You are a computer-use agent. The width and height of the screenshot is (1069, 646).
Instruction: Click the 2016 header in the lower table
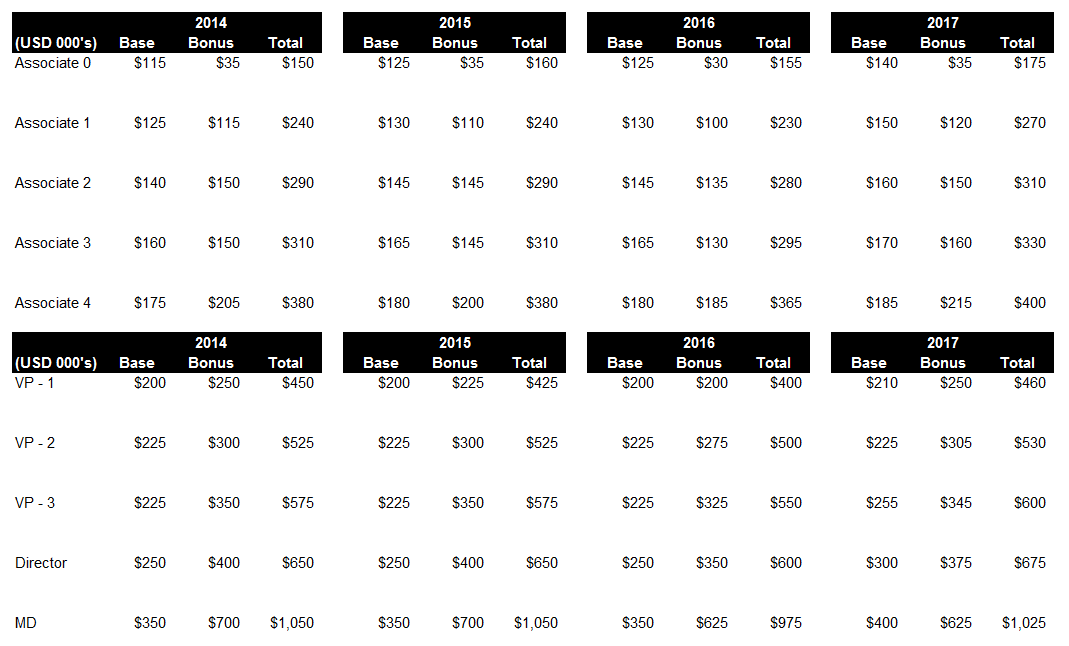699,343
